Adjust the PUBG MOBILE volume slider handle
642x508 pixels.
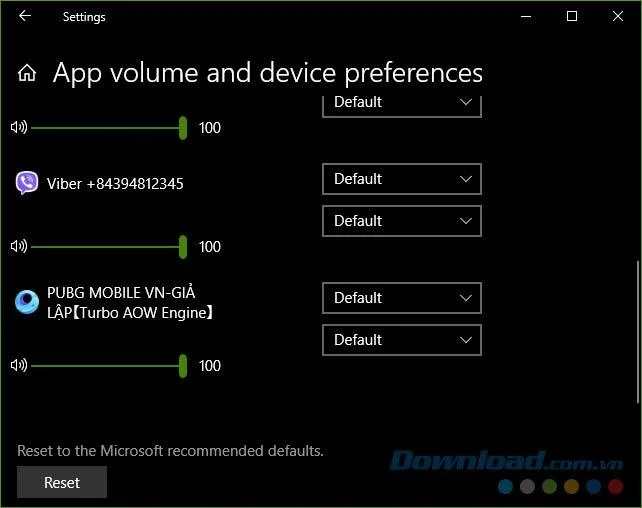coord(183,366)
